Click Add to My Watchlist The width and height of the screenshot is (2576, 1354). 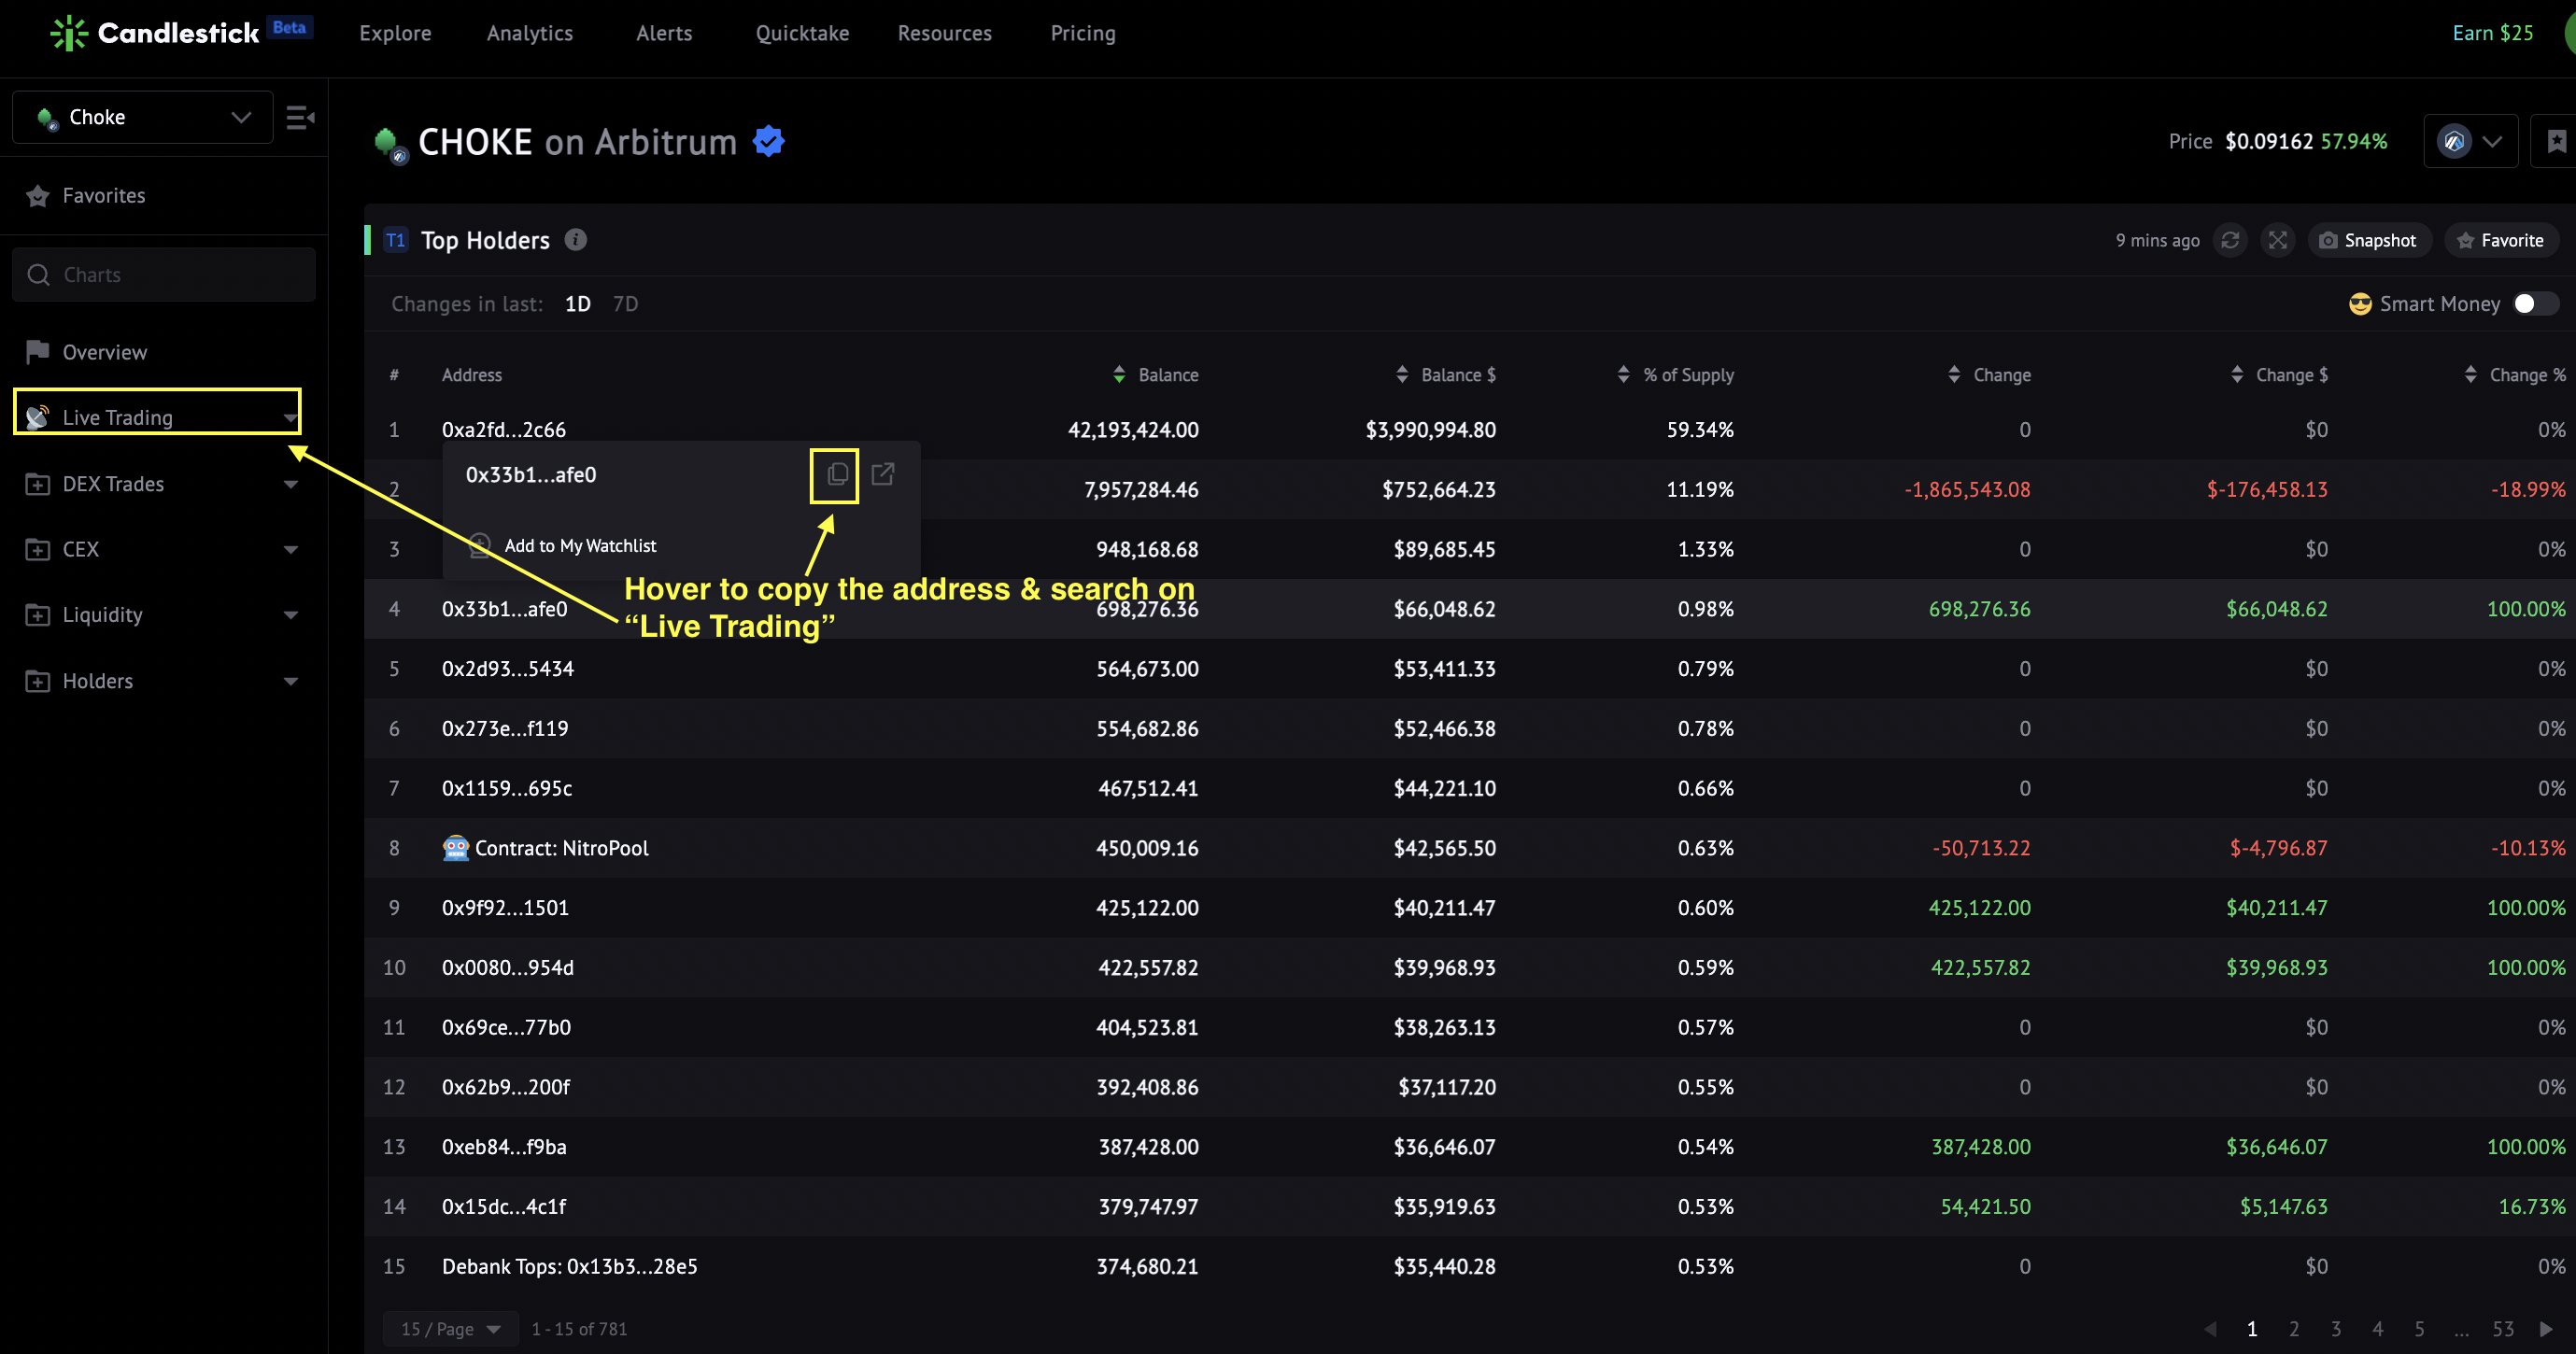point(580,546)
